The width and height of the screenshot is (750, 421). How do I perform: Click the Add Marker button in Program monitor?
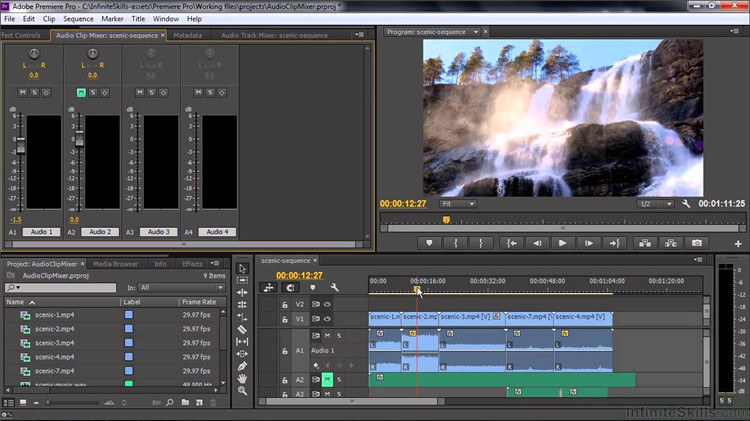pos(429,243)
